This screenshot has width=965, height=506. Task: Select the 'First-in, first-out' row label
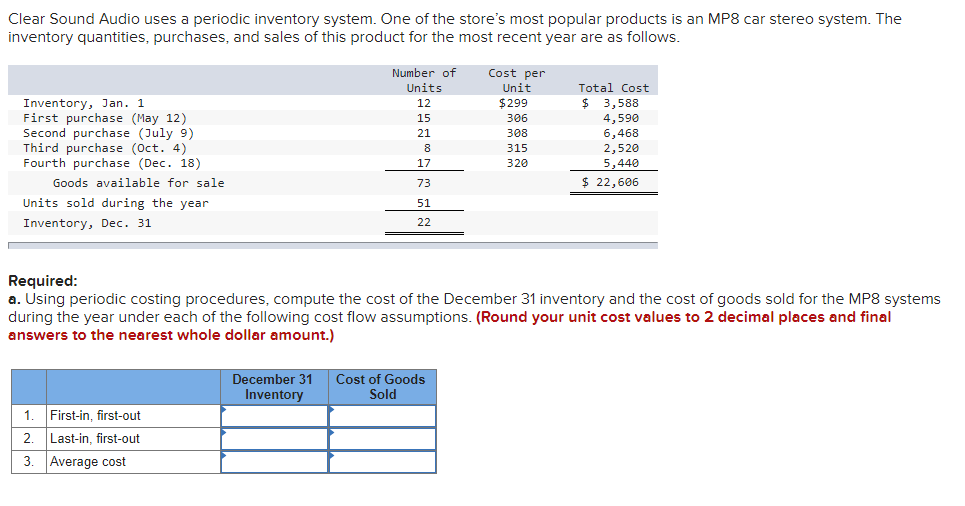coord(95,416)
